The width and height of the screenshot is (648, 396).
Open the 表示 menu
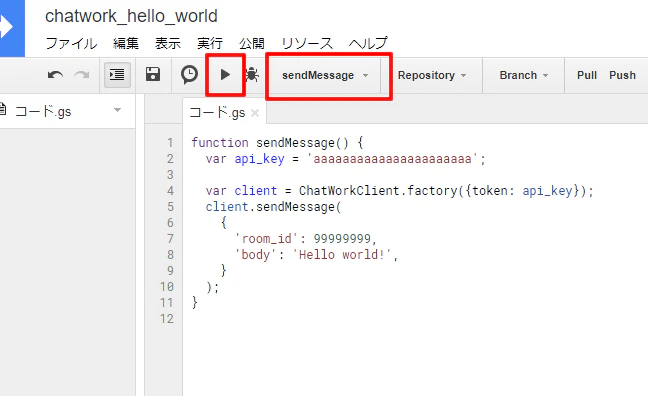(x=168, y=43)
